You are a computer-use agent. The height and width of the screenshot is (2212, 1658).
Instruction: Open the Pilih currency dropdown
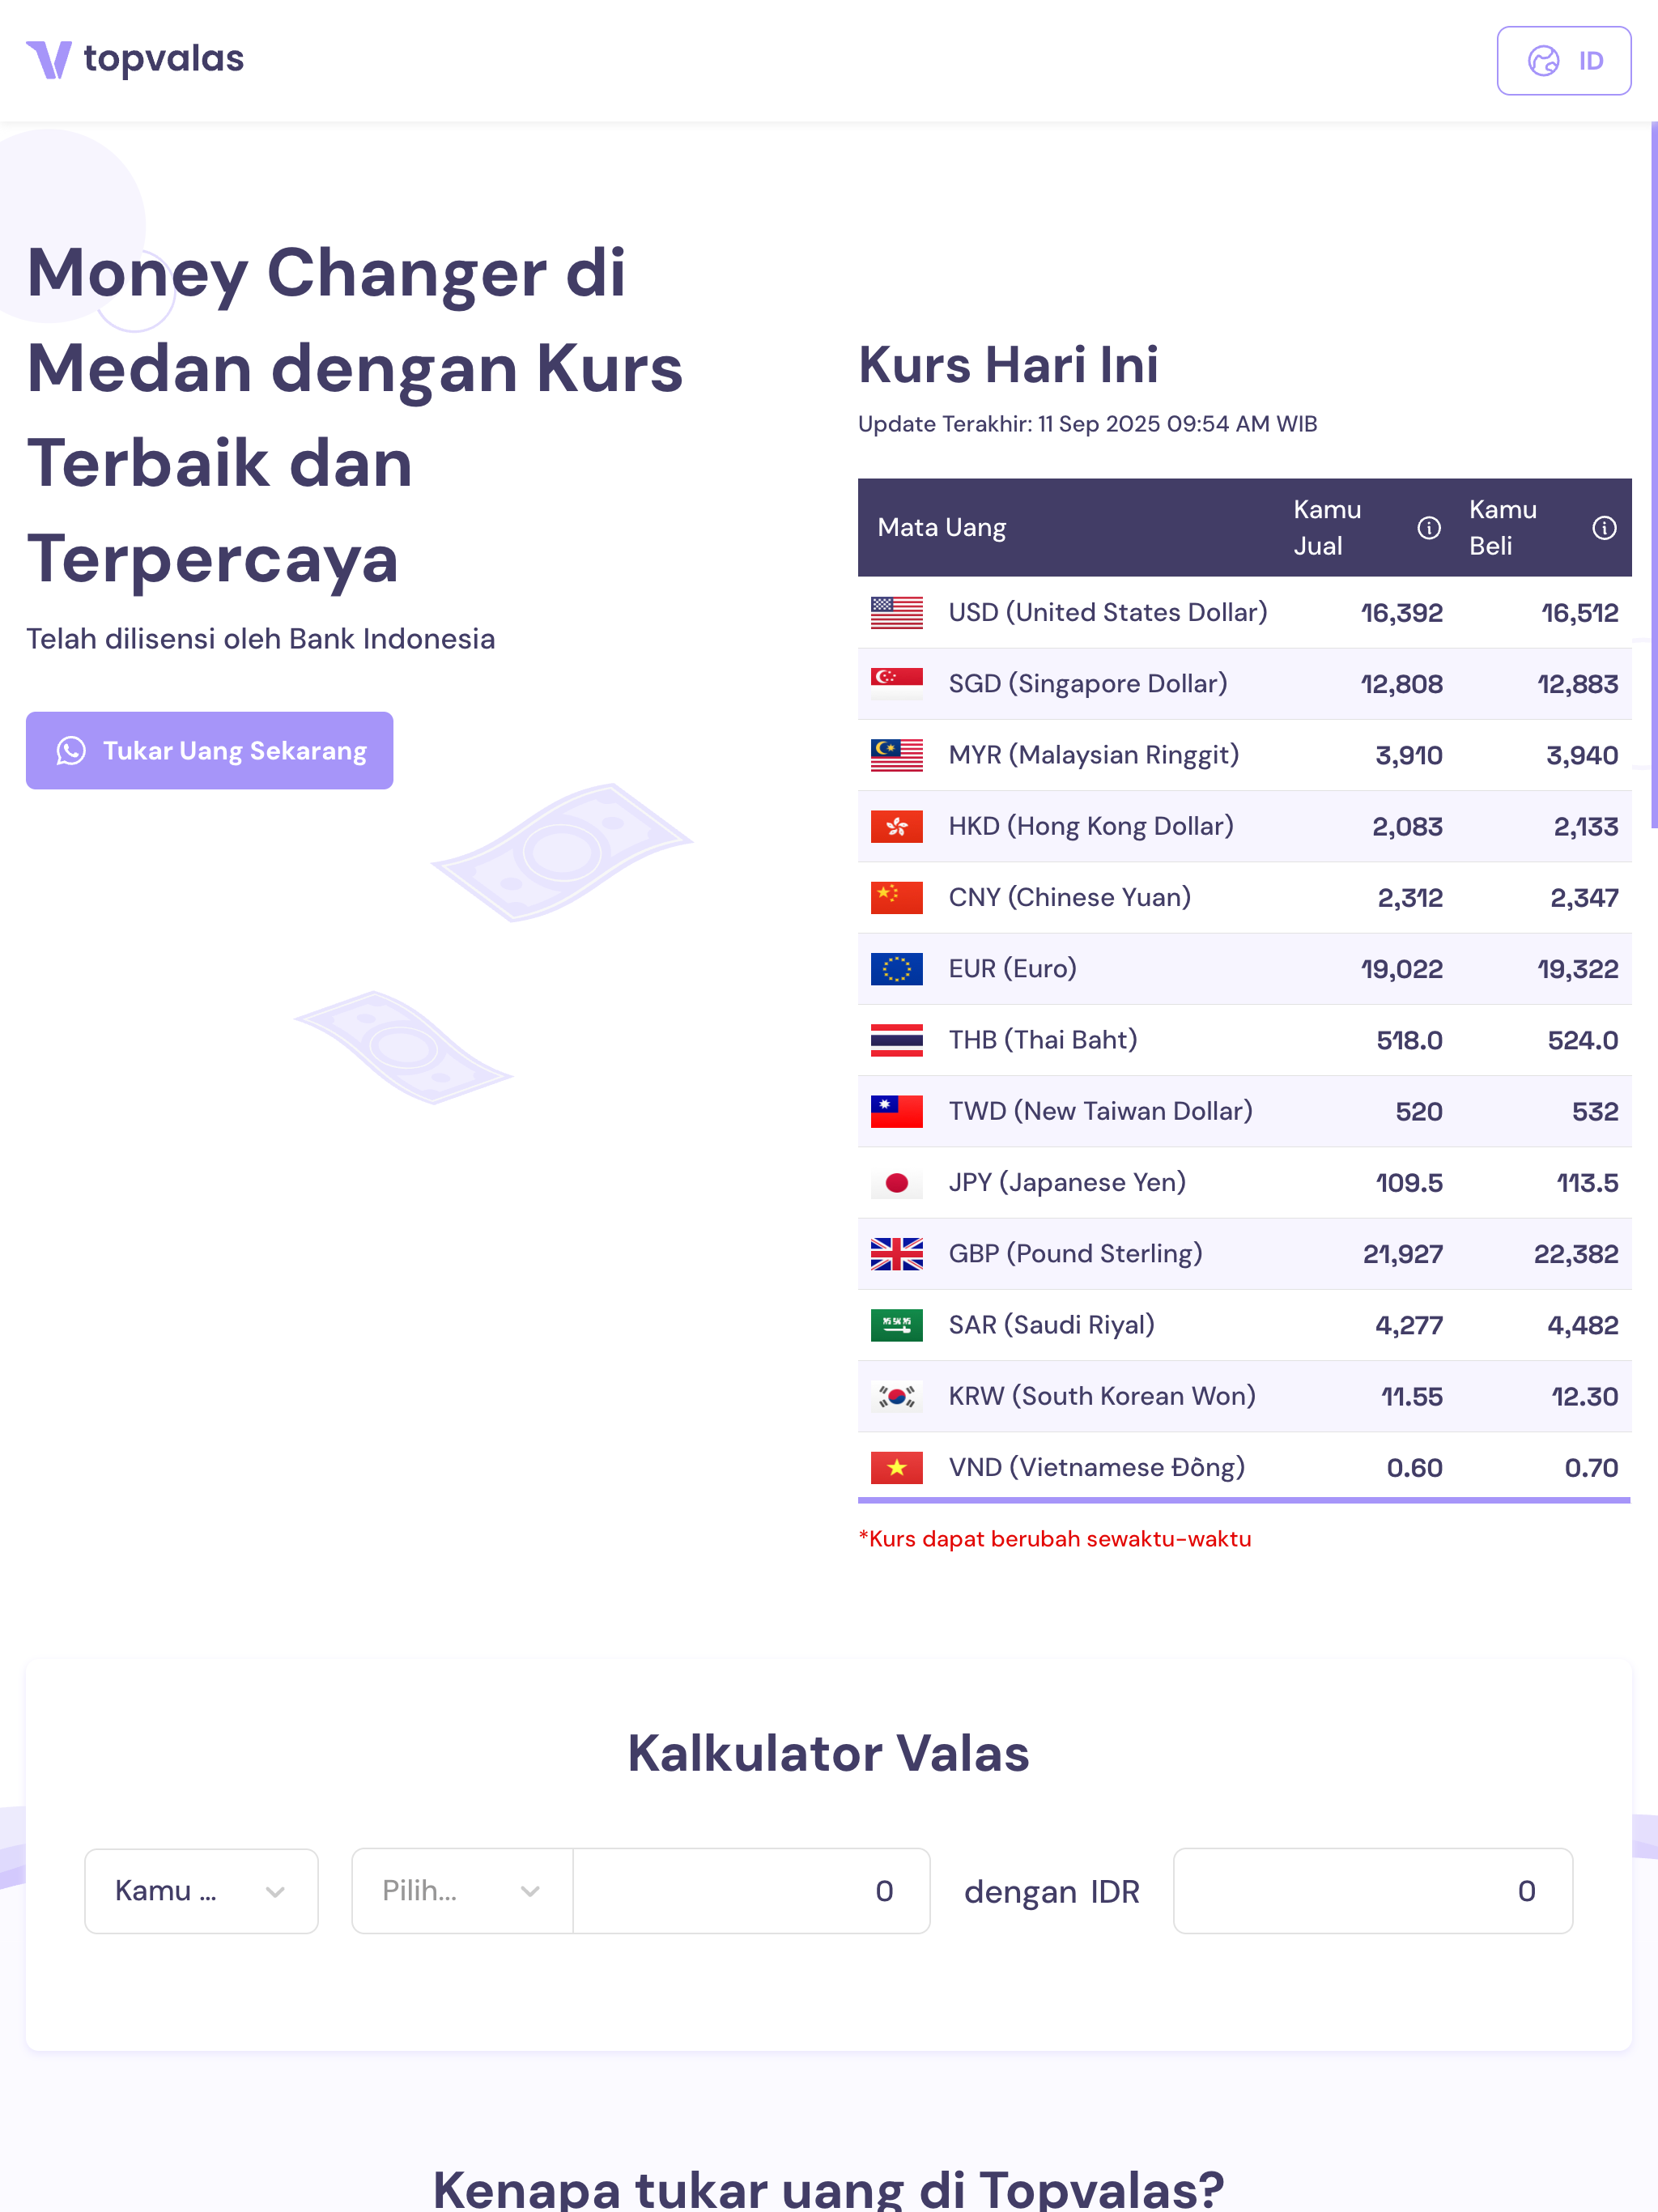pos(462,1891)
